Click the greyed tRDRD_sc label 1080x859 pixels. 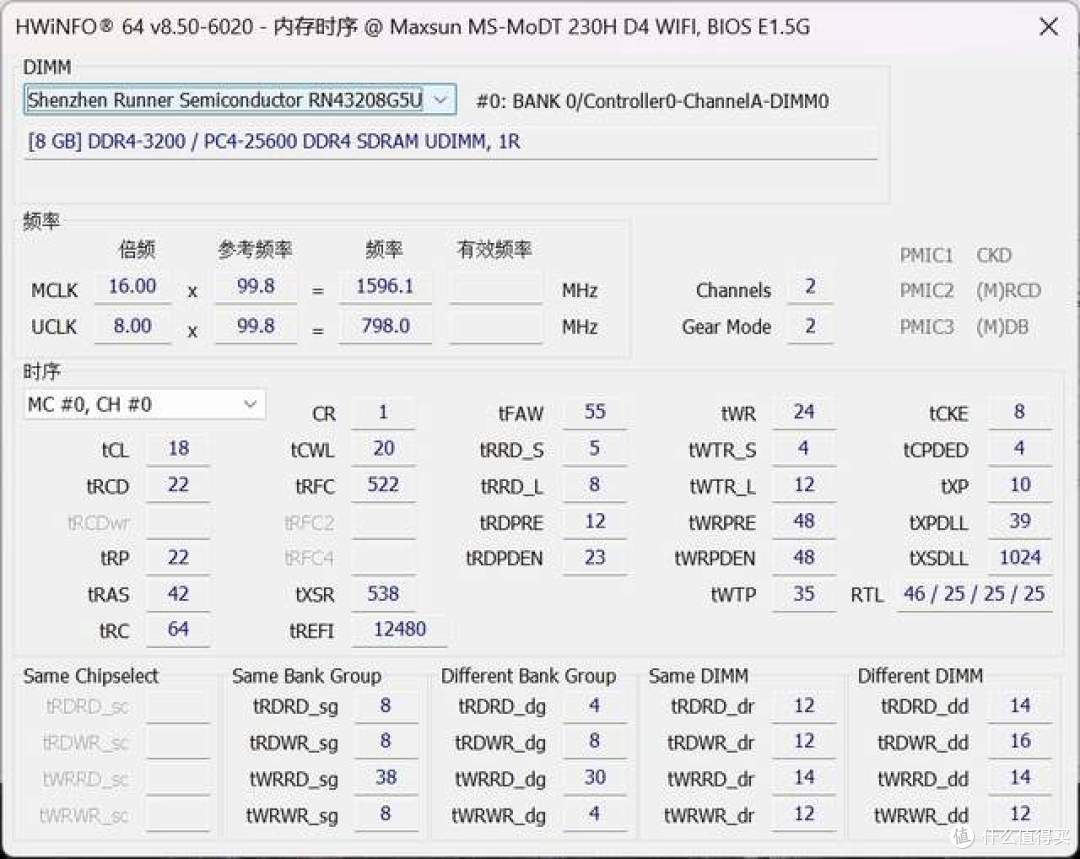tap(87, 707)
